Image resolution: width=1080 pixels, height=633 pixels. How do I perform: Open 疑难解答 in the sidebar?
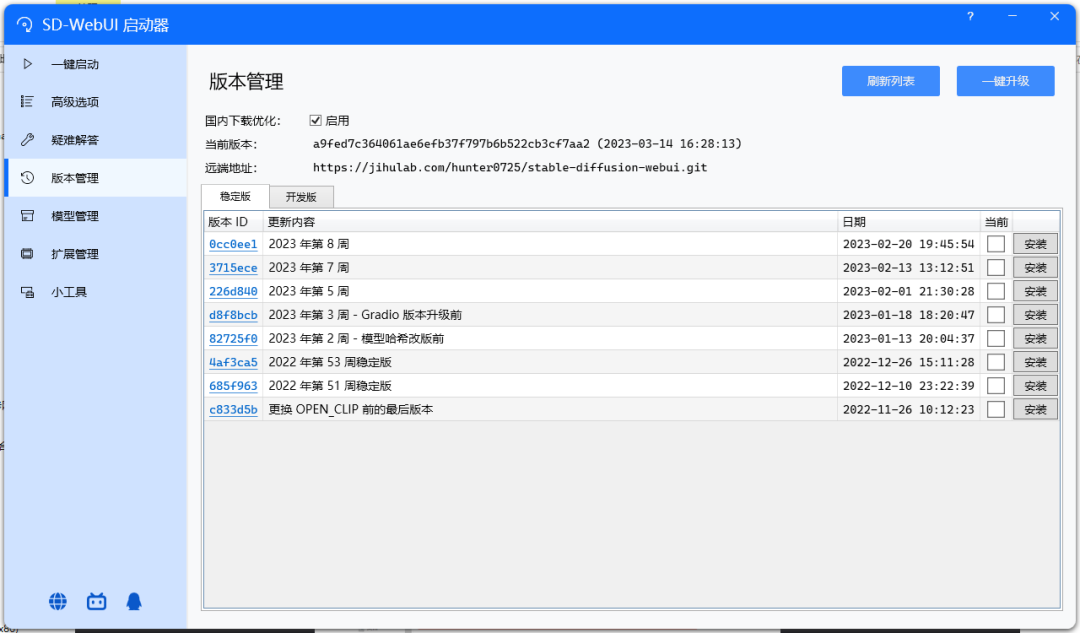pos(95,140)
